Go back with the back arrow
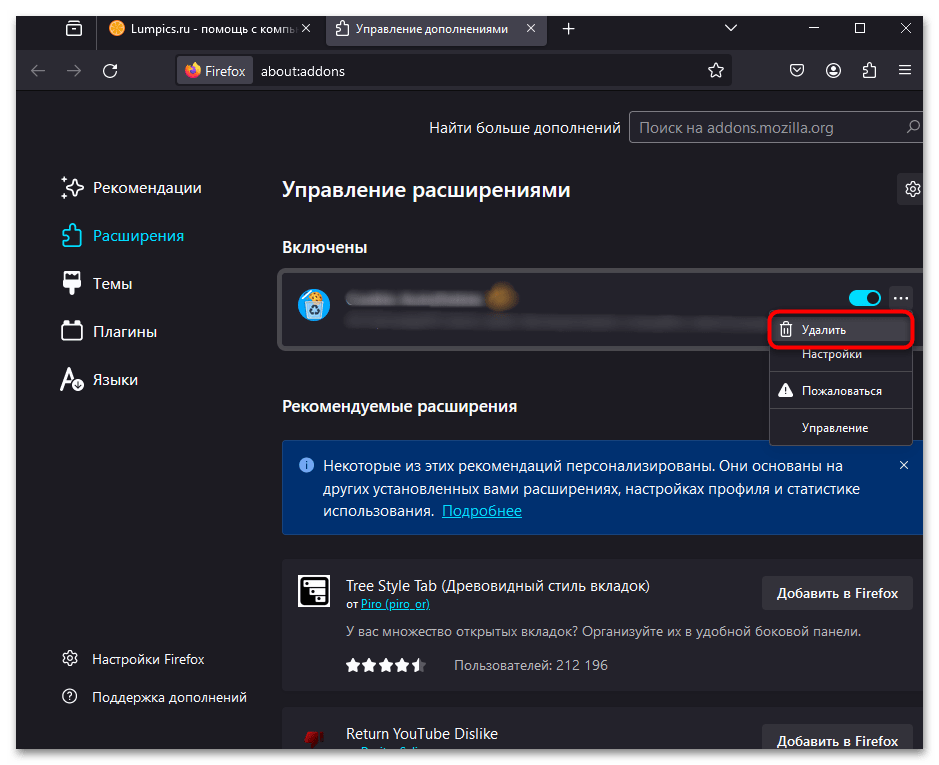Viewport: 939px width, 765px height. pyautogui.click(x=38, y=71)
